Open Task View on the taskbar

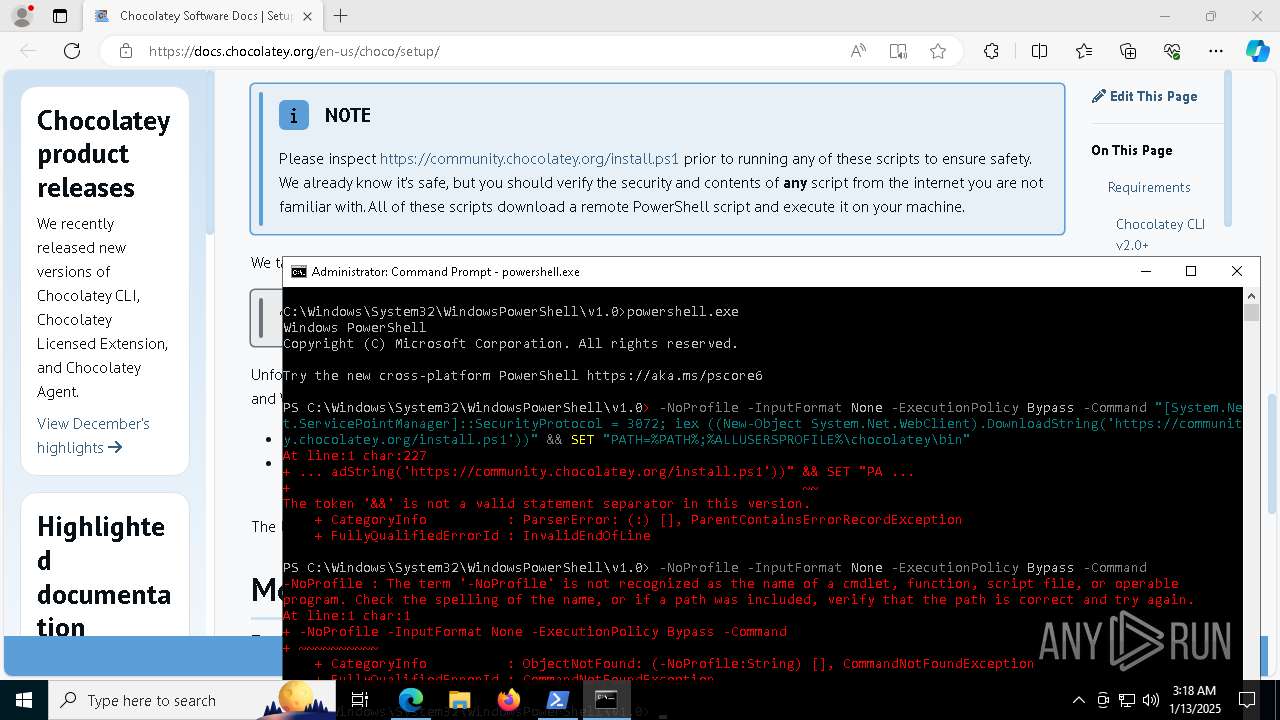coord(360,700)
